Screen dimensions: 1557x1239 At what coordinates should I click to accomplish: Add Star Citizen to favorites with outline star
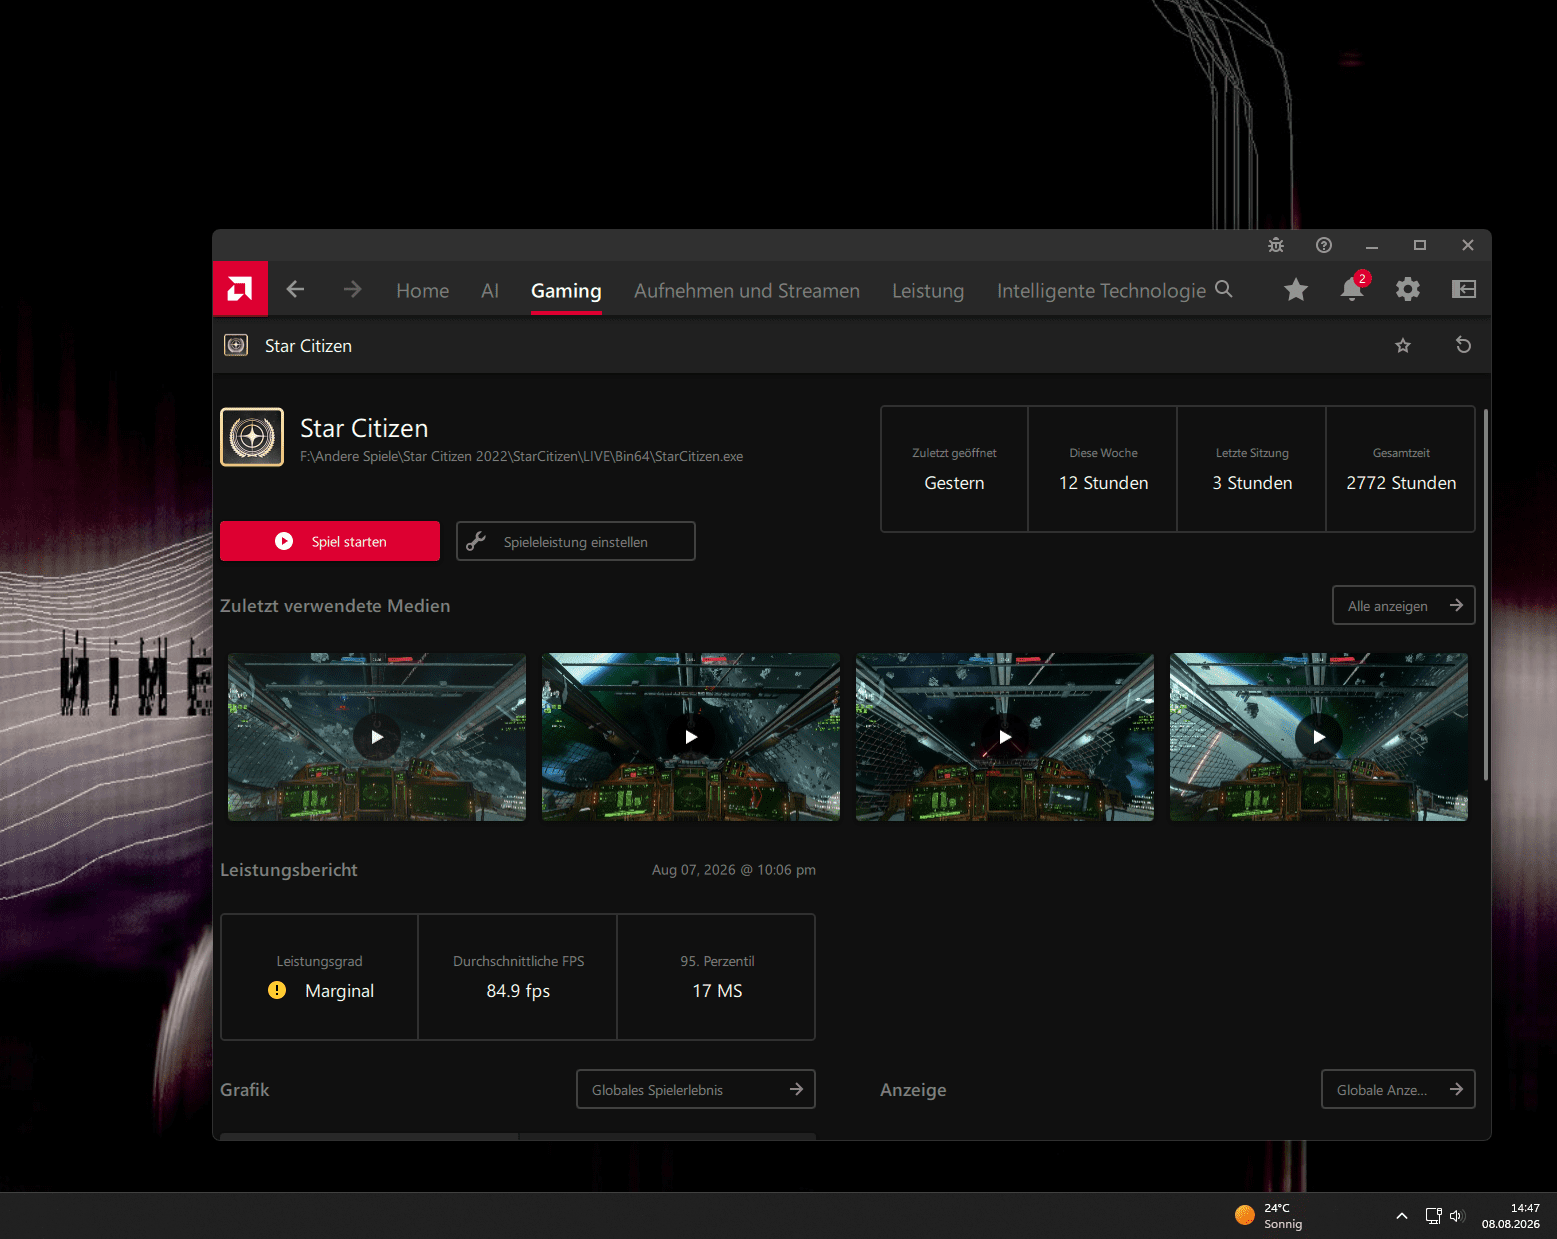click(1403, 345)
